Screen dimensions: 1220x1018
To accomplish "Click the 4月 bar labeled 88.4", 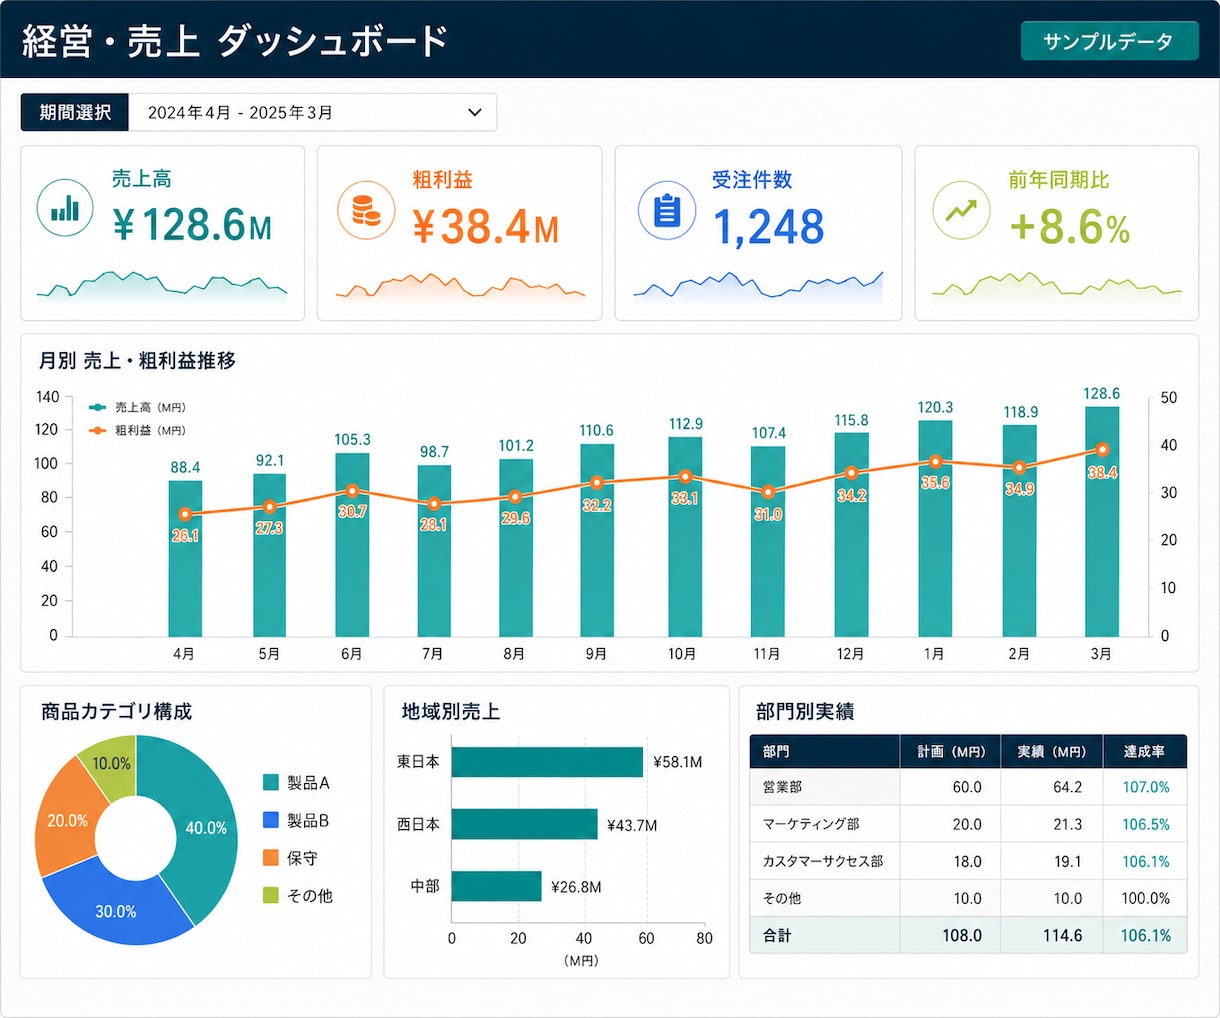I will tap(185, 558).
